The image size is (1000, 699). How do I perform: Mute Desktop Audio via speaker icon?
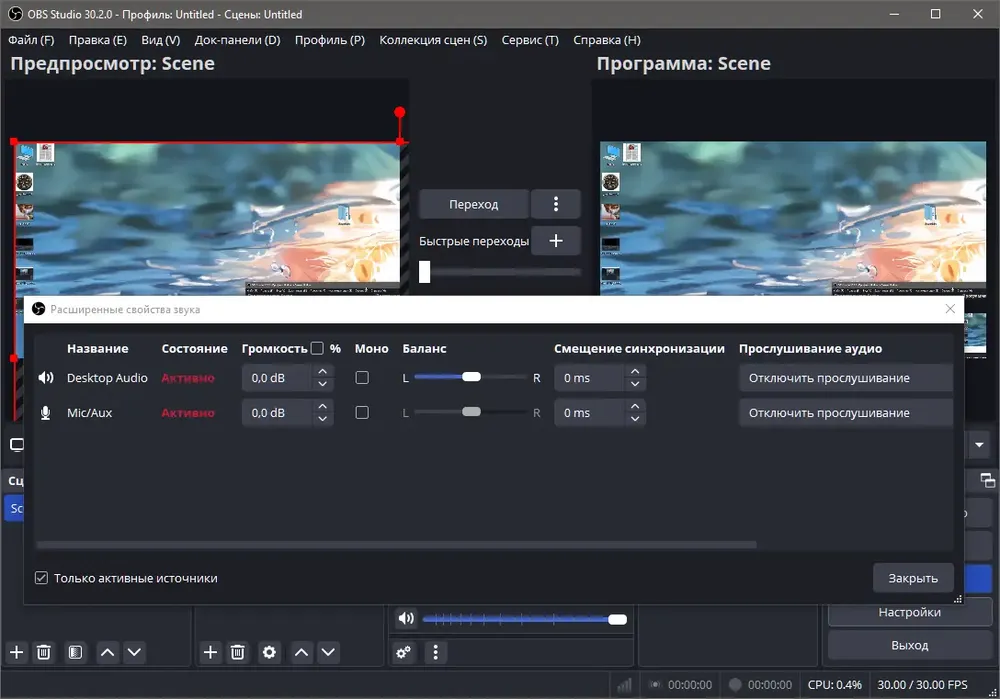coord(45,378)
